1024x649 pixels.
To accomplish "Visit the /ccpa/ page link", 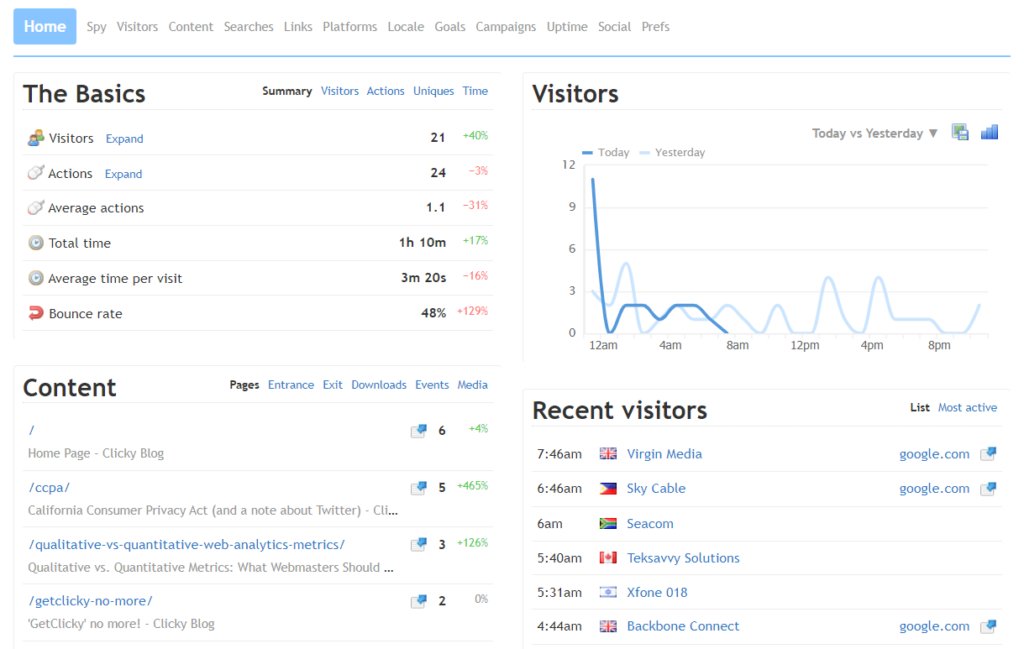I will (x=48, y=487).
